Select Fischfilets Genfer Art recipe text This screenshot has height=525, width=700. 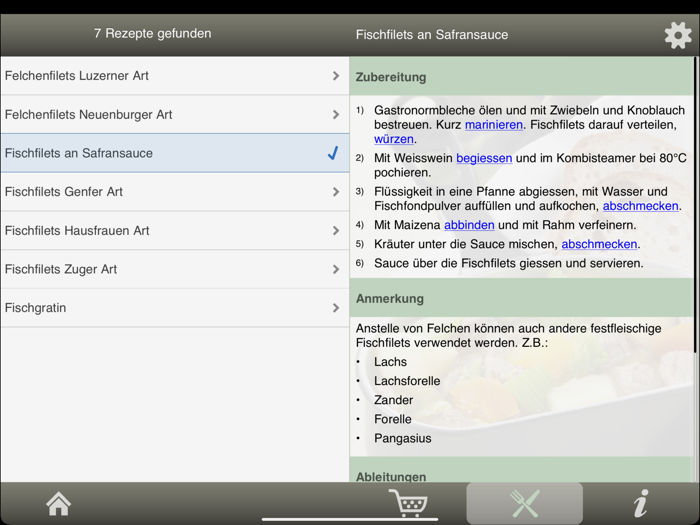(x=64, y=192)
